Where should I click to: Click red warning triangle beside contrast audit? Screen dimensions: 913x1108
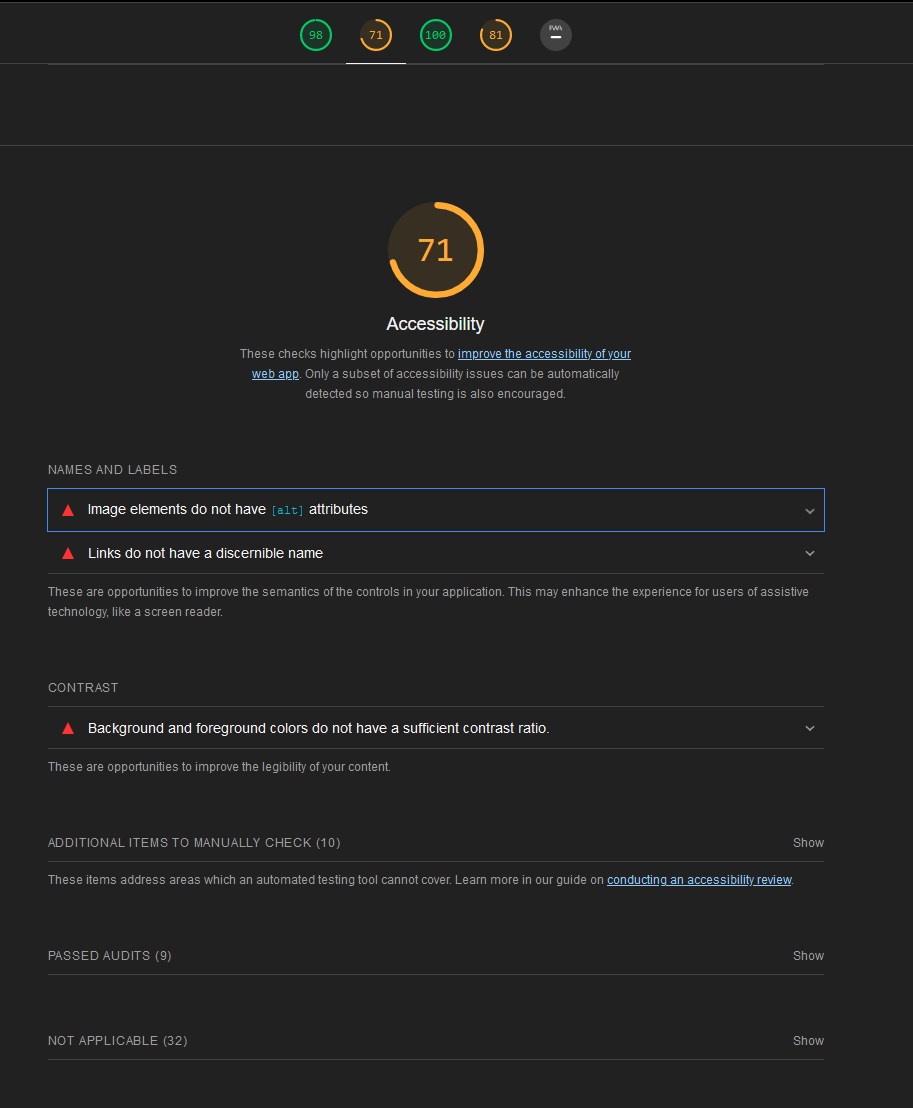coord(68,729)
